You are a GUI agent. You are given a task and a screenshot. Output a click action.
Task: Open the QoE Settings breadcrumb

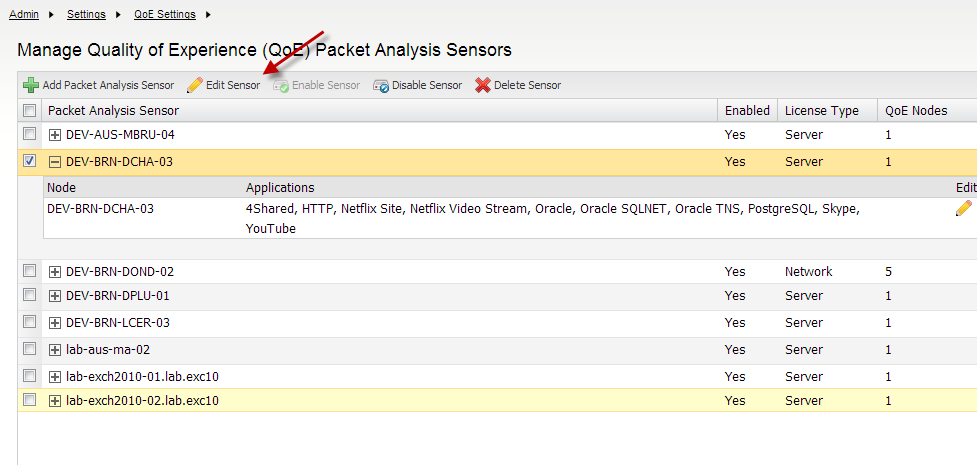[166, 14]
